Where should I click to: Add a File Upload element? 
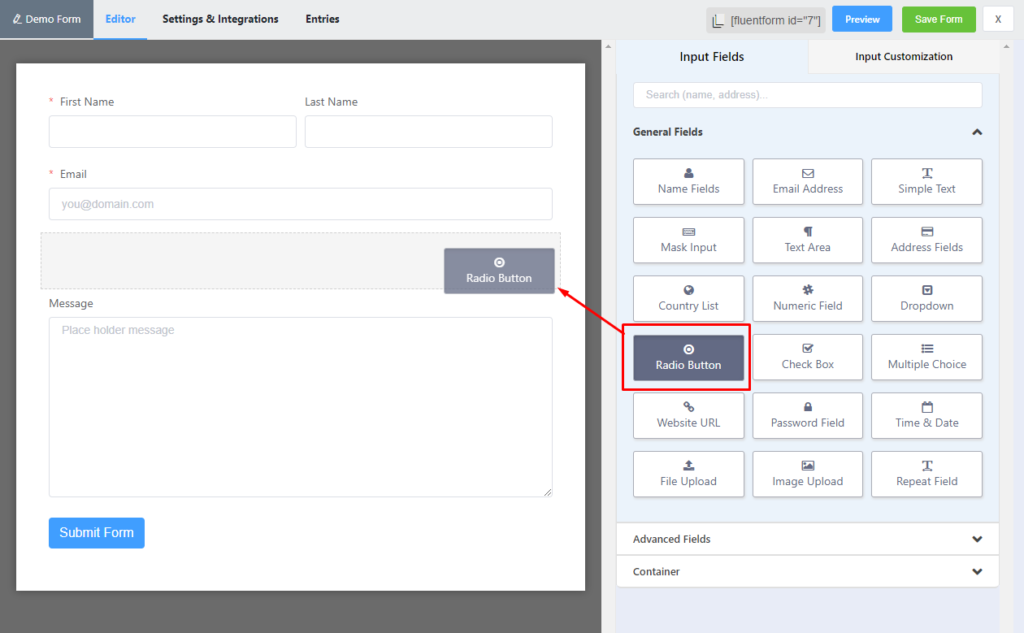tap(688, 474)
